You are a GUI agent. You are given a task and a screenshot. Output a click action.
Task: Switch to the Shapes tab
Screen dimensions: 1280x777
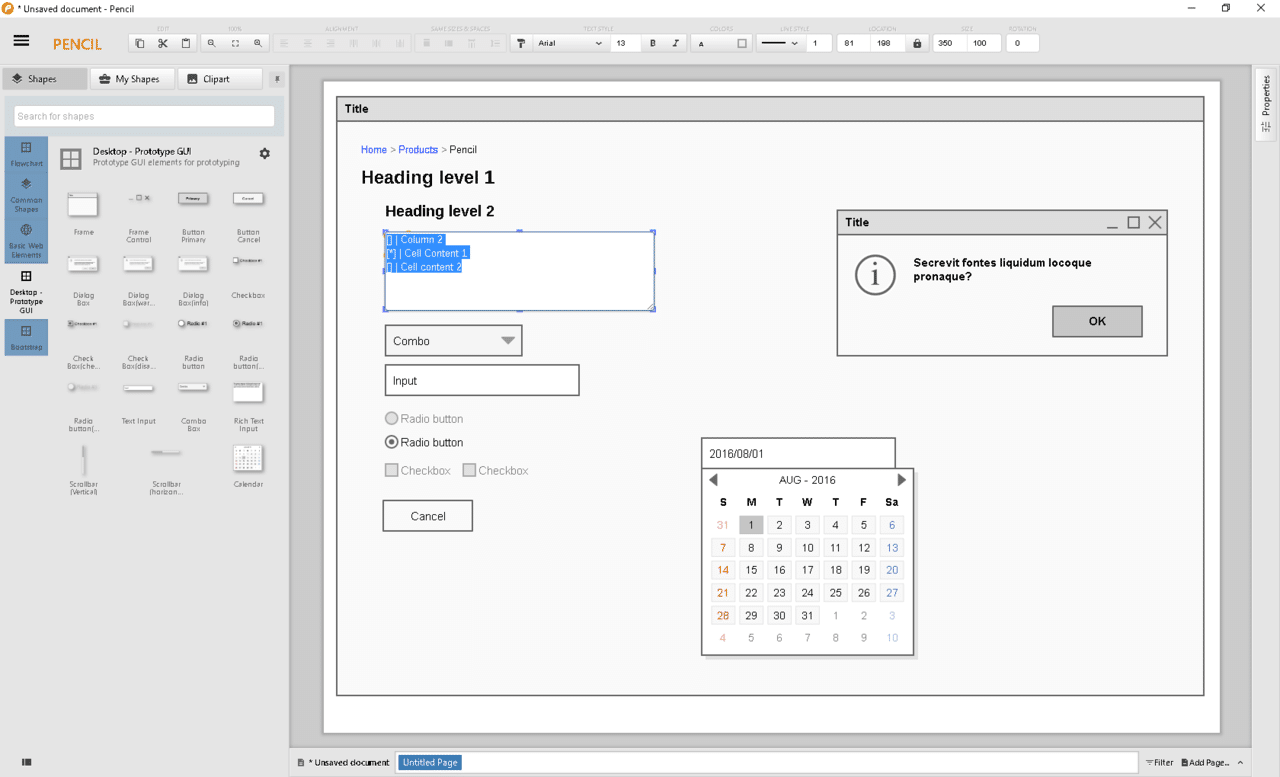[44, 78]
